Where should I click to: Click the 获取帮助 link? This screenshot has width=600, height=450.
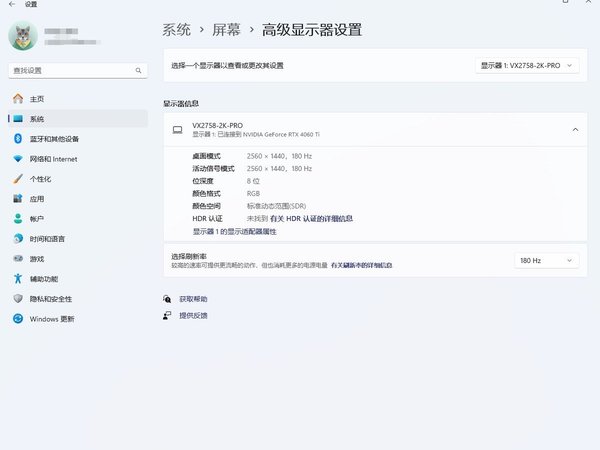coord(193,299)
